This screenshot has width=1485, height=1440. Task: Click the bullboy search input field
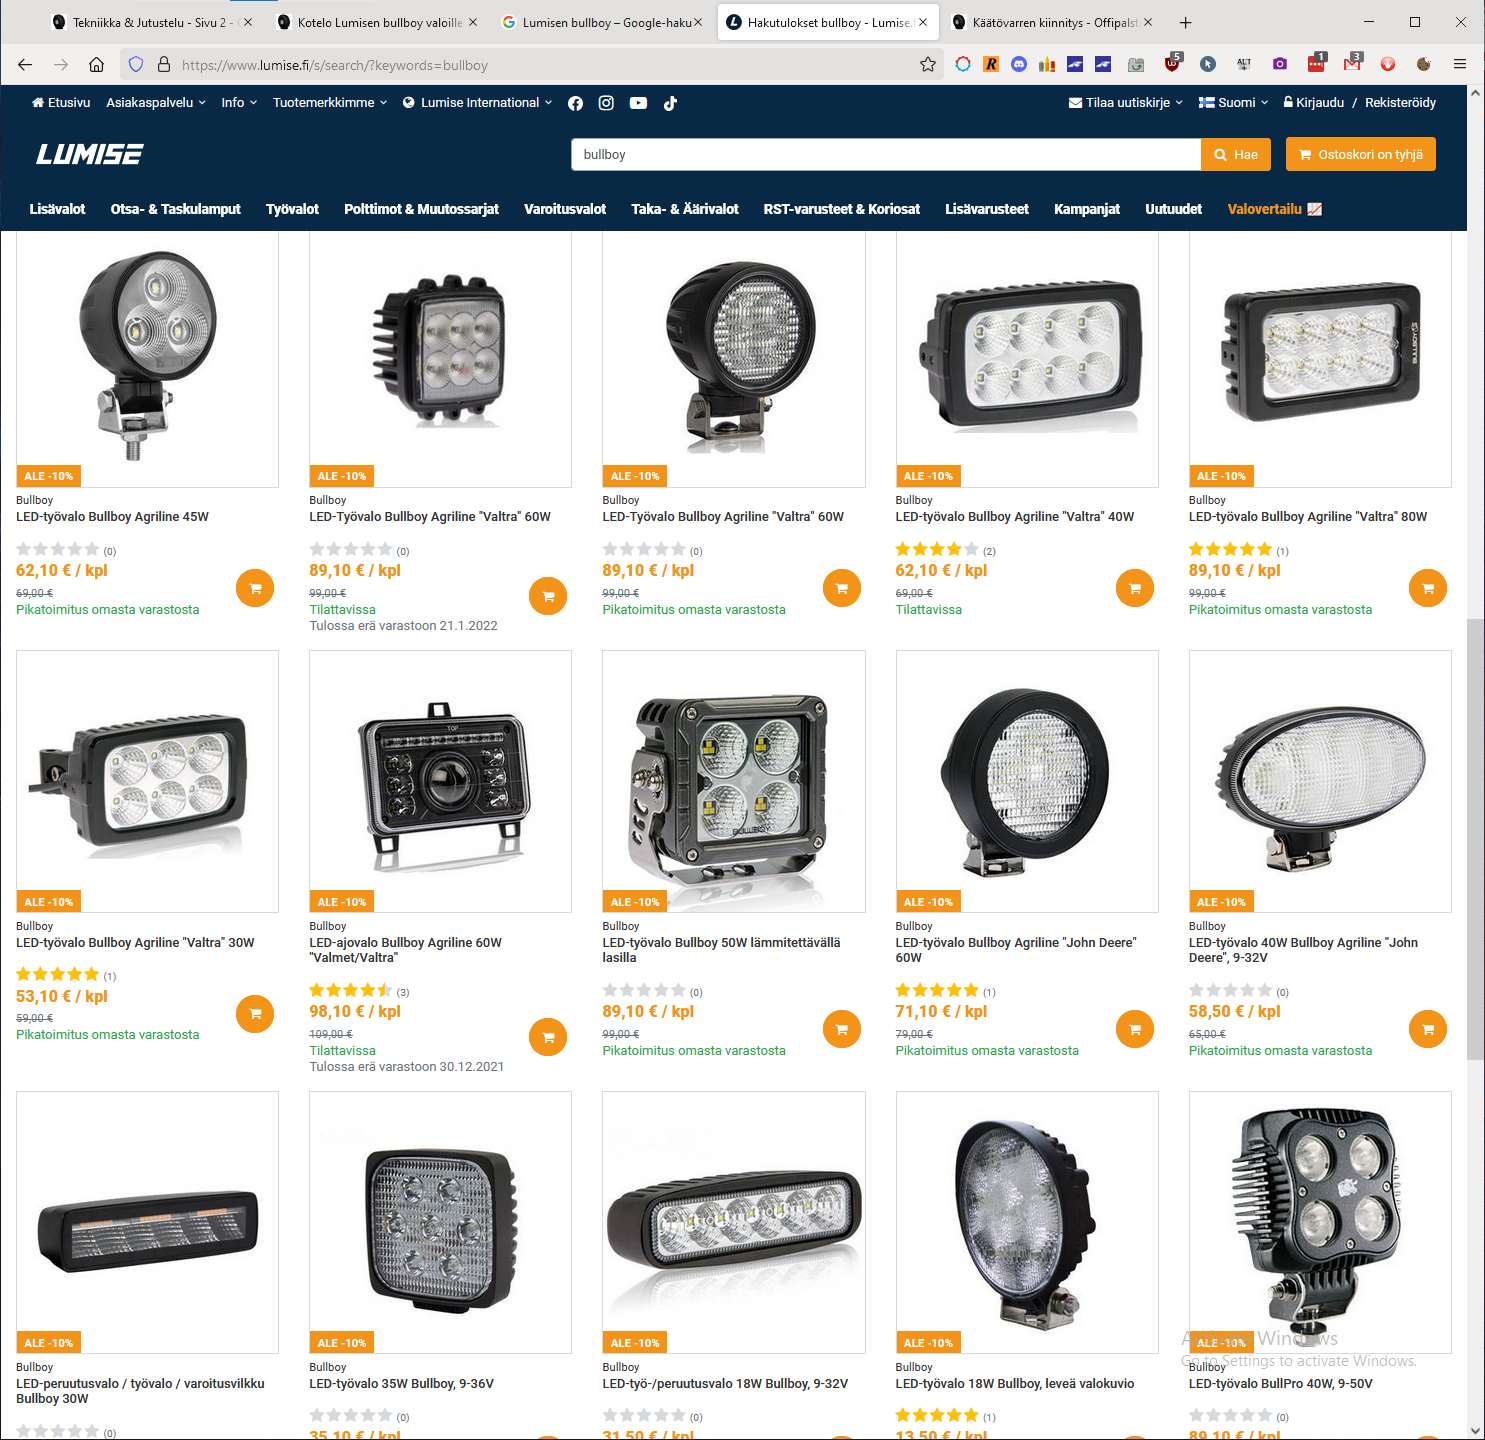(x=886, y=154)
